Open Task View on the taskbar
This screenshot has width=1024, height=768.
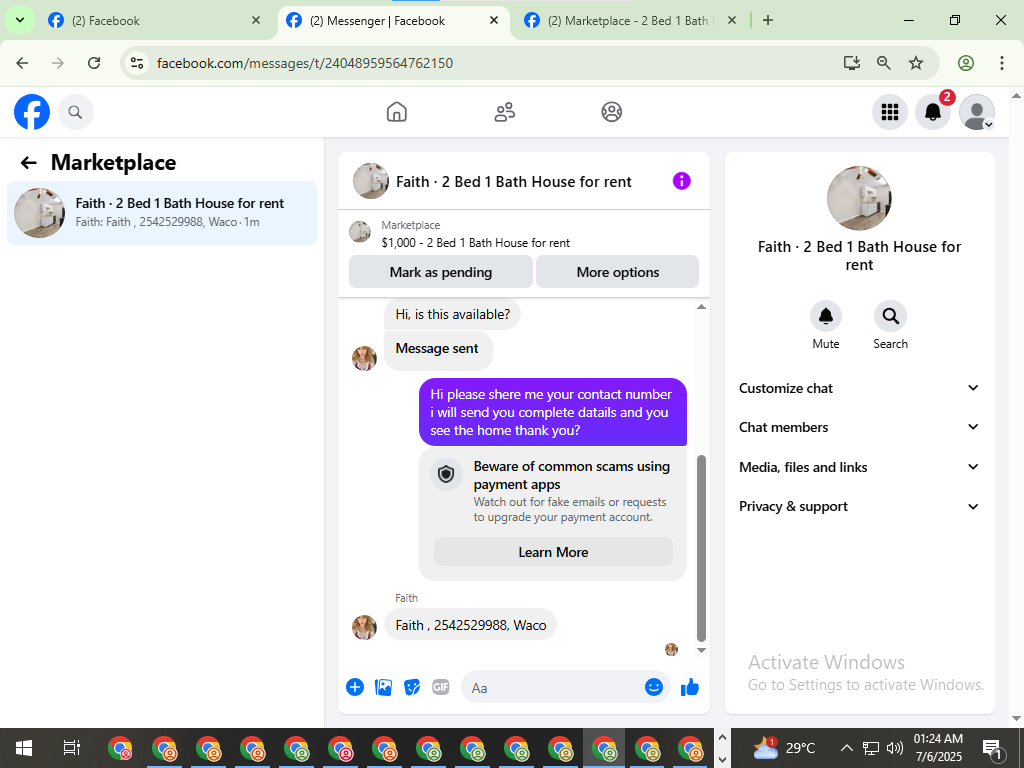pyautogui.click(x=71, y=748)
